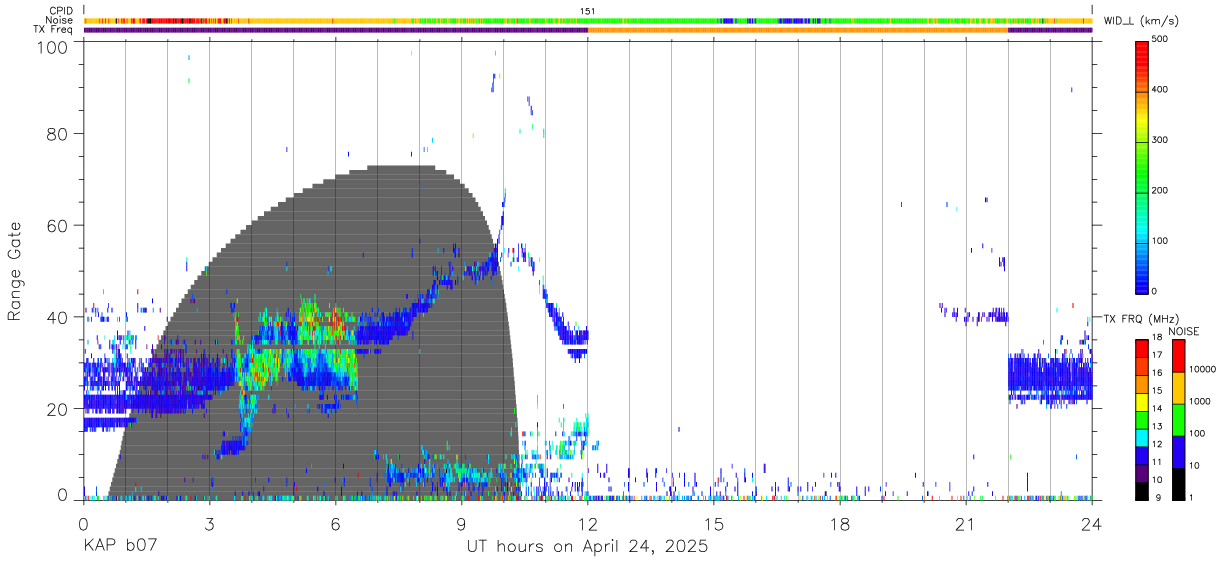This screenshot has height=567, width=1228.
Task: Click the x-axis tick label 24
Action: click(1091, 524)
